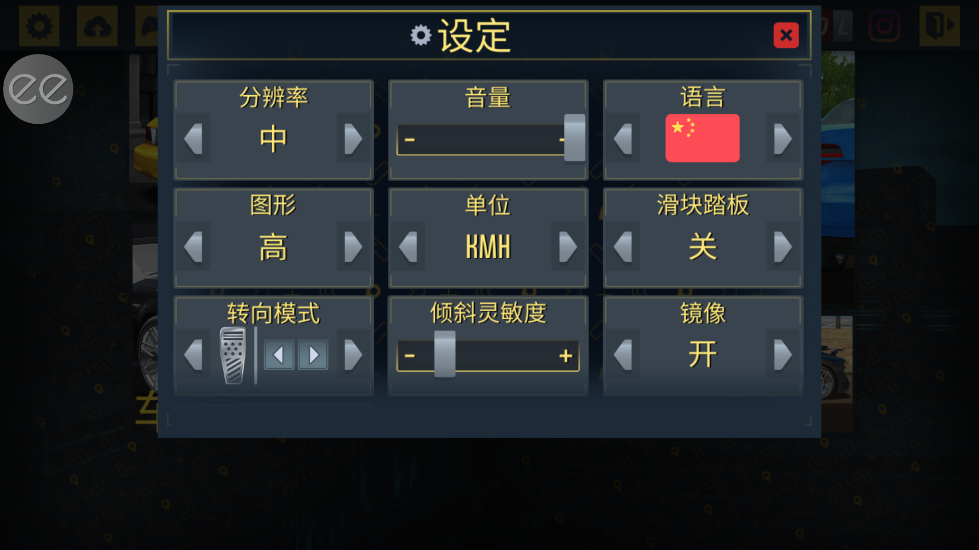The height and width of the screenshot is (550, 979).
Task: Click the pedal icon in 转向模式
Action: (x=233, y=355)
